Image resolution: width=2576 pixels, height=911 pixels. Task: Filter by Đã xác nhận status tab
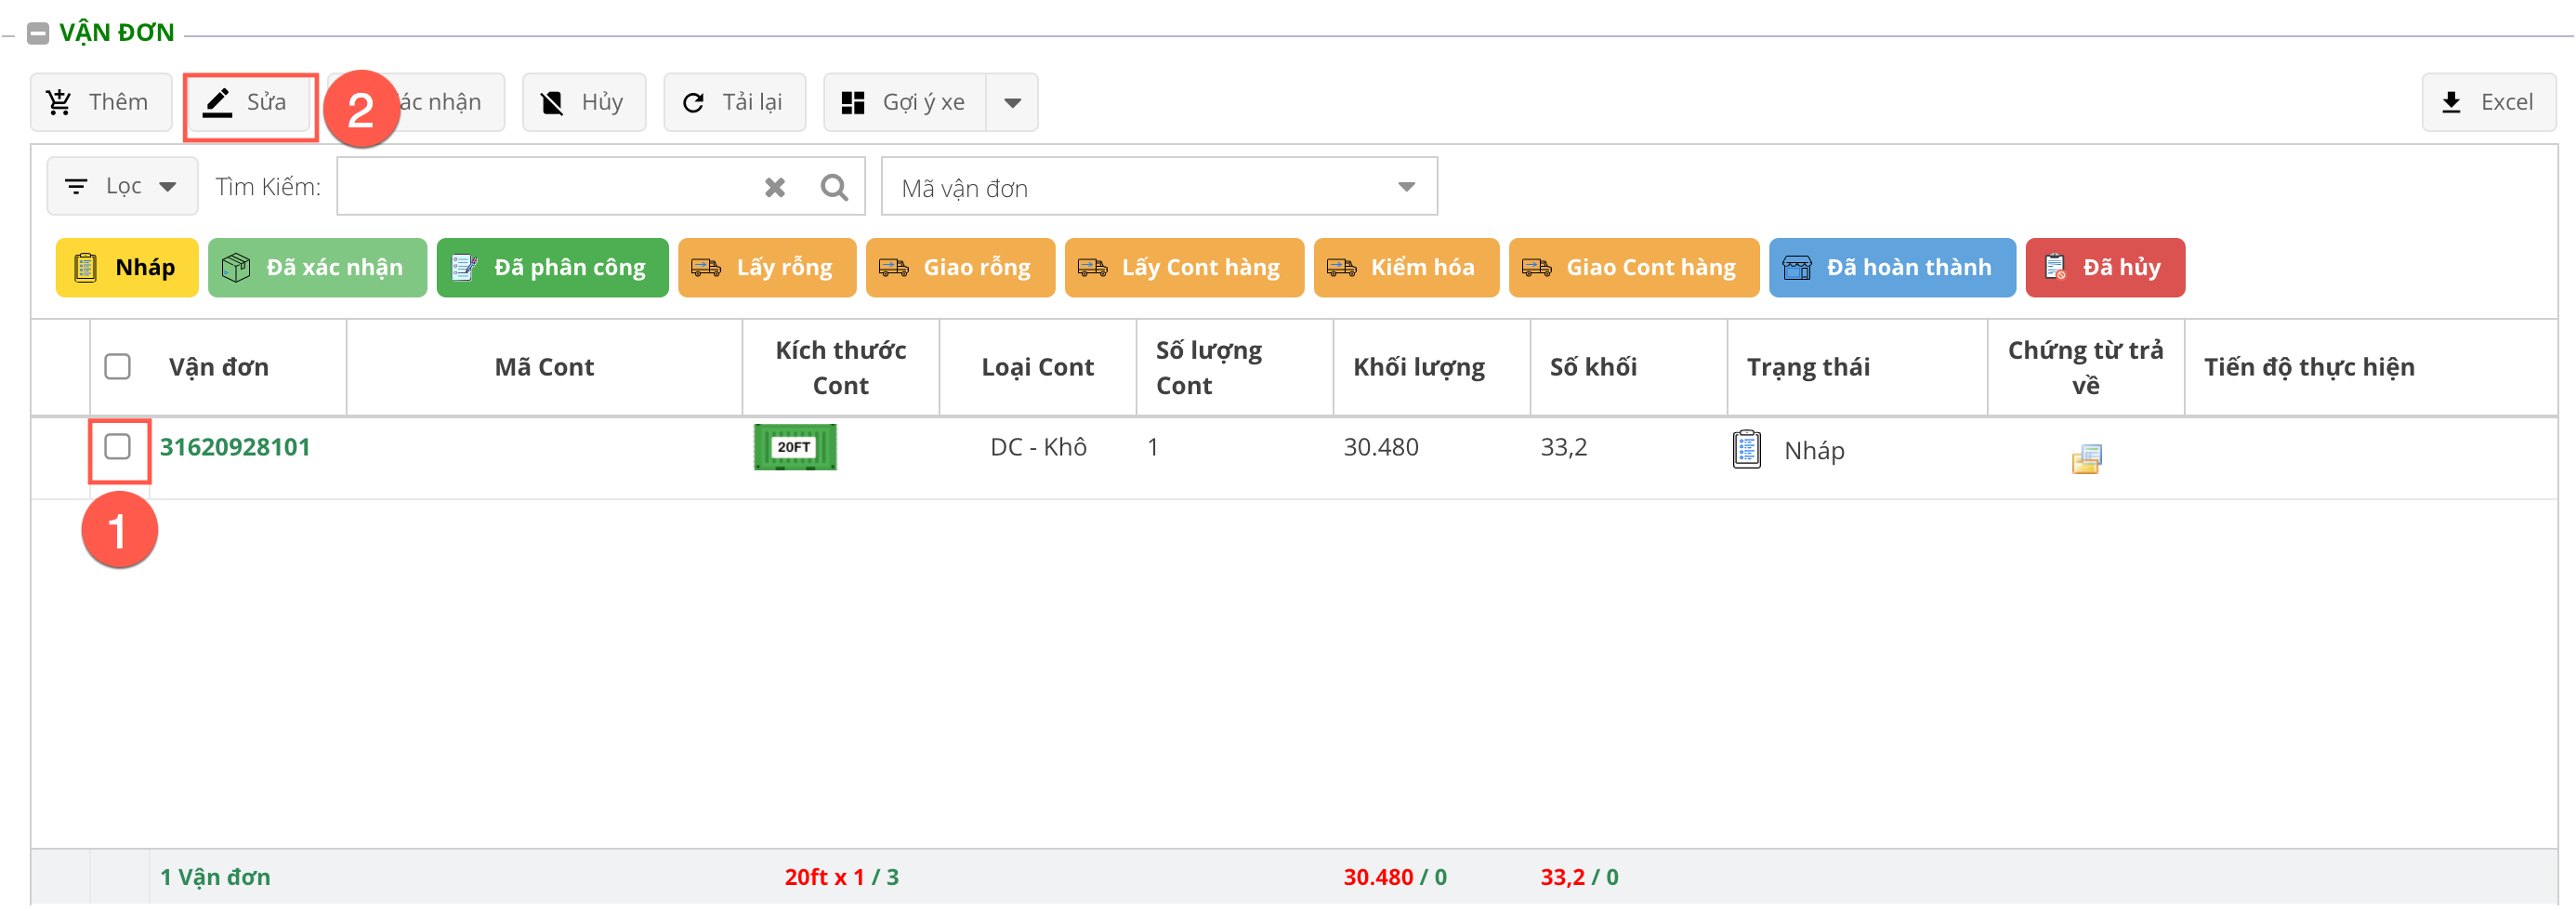coord(317,268)
